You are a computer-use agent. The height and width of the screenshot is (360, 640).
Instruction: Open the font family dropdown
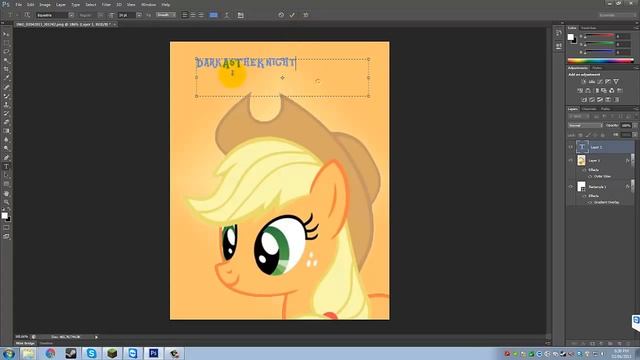tap(71, 15)
